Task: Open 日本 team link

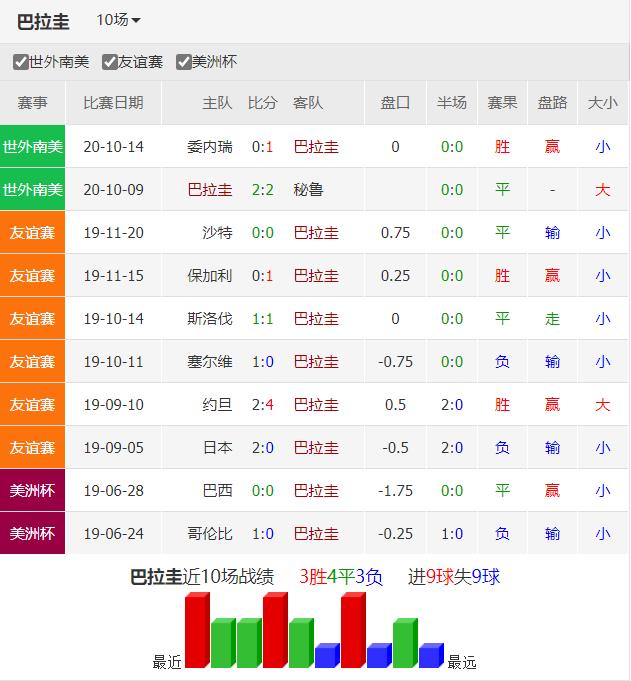Action: 217,448
